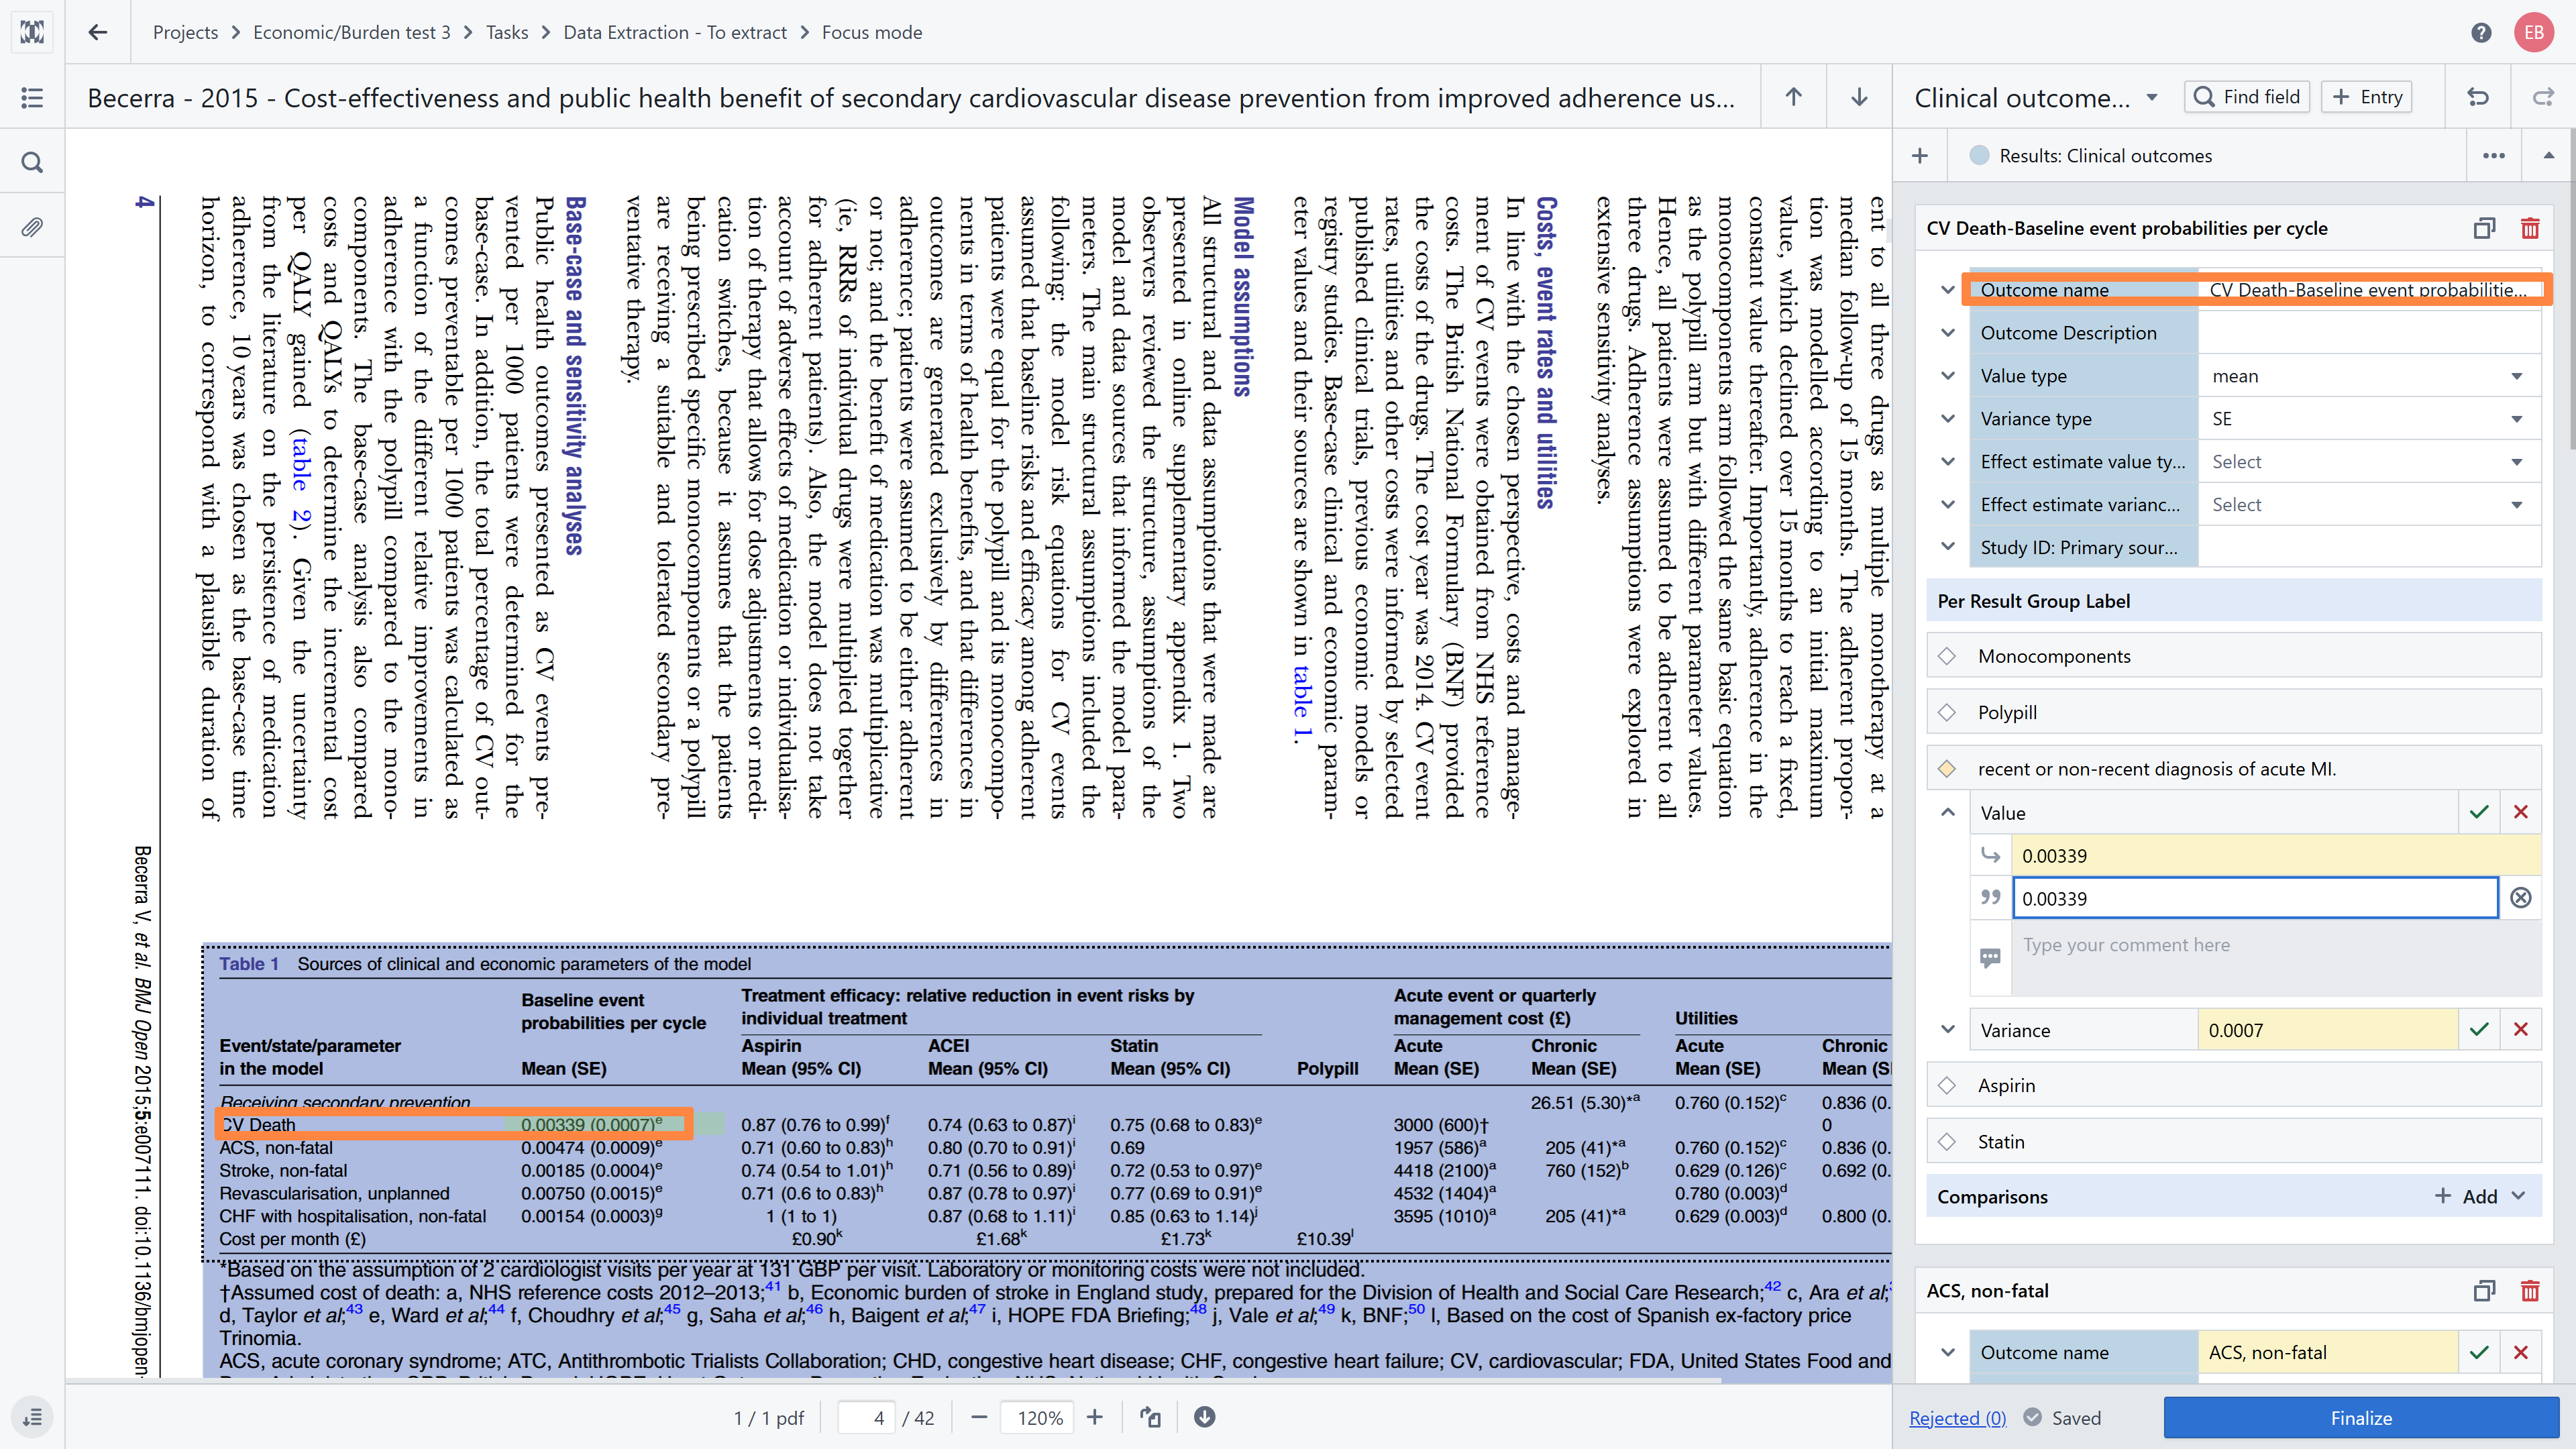Click Focus mode breadcrumb
This screenshot has width=2576, height=1449.
pos(872,32)
